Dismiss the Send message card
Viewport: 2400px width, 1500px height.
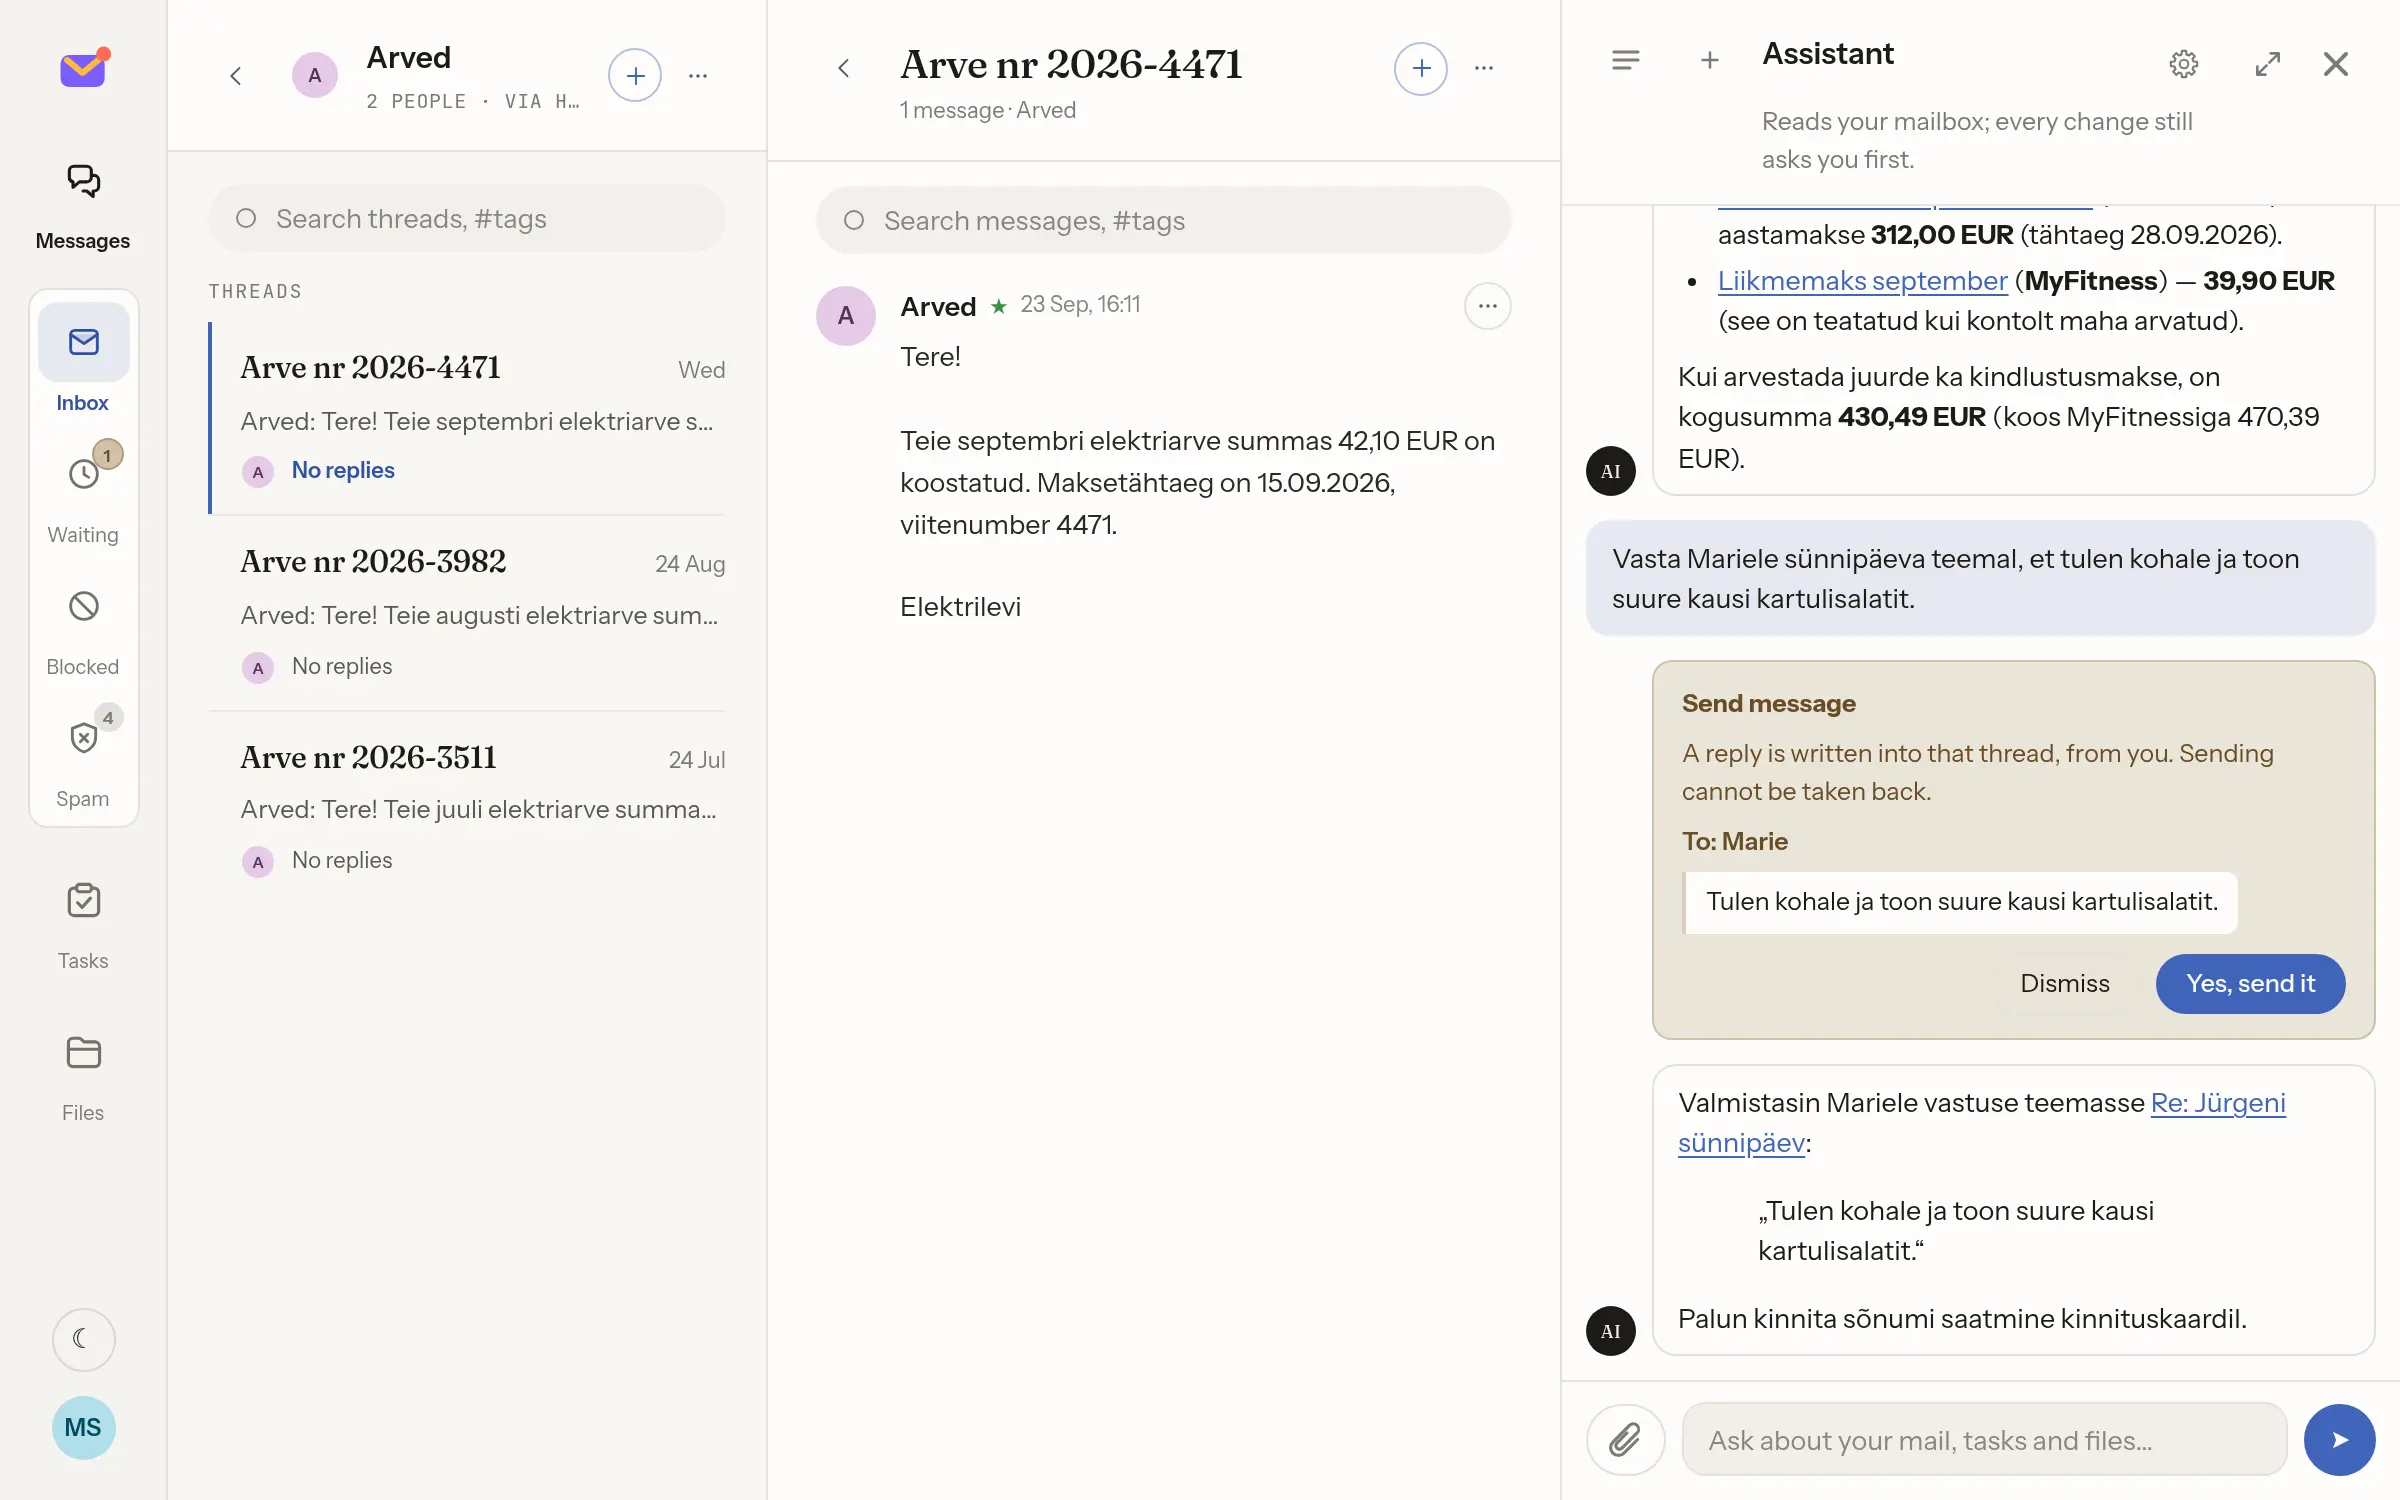(x=2064, y=983)
